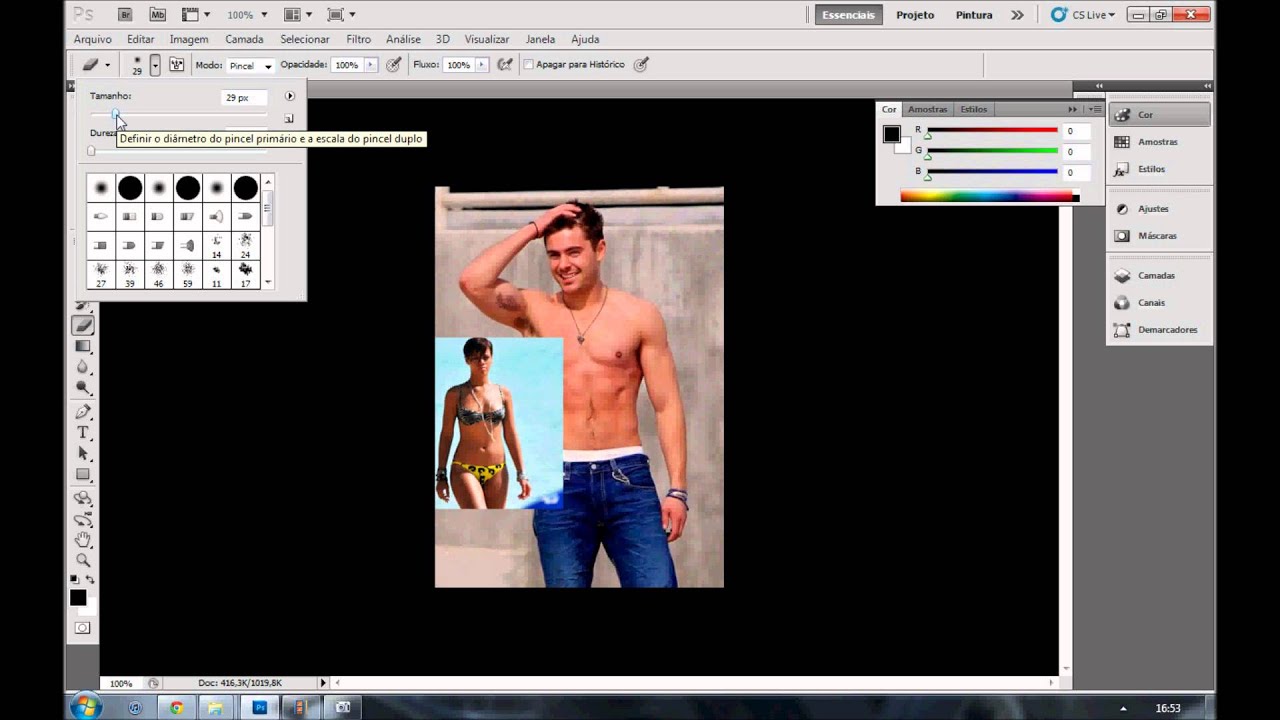Open the Camada menu

point(244,39)
